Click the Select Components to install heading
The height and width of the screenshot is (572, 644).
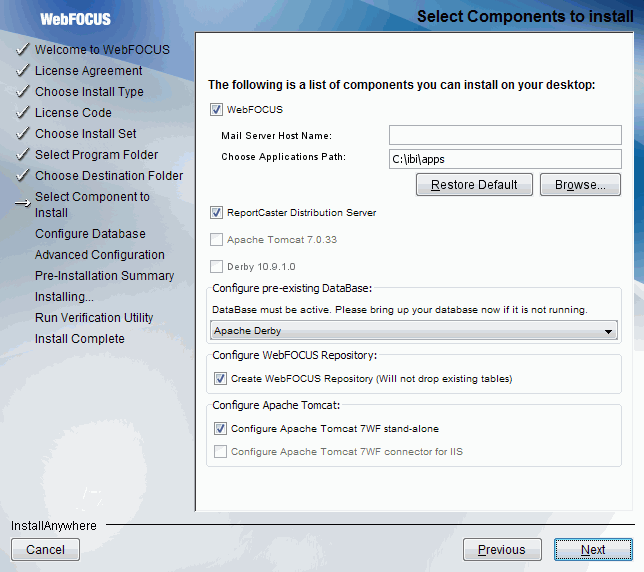coord(525,16)
